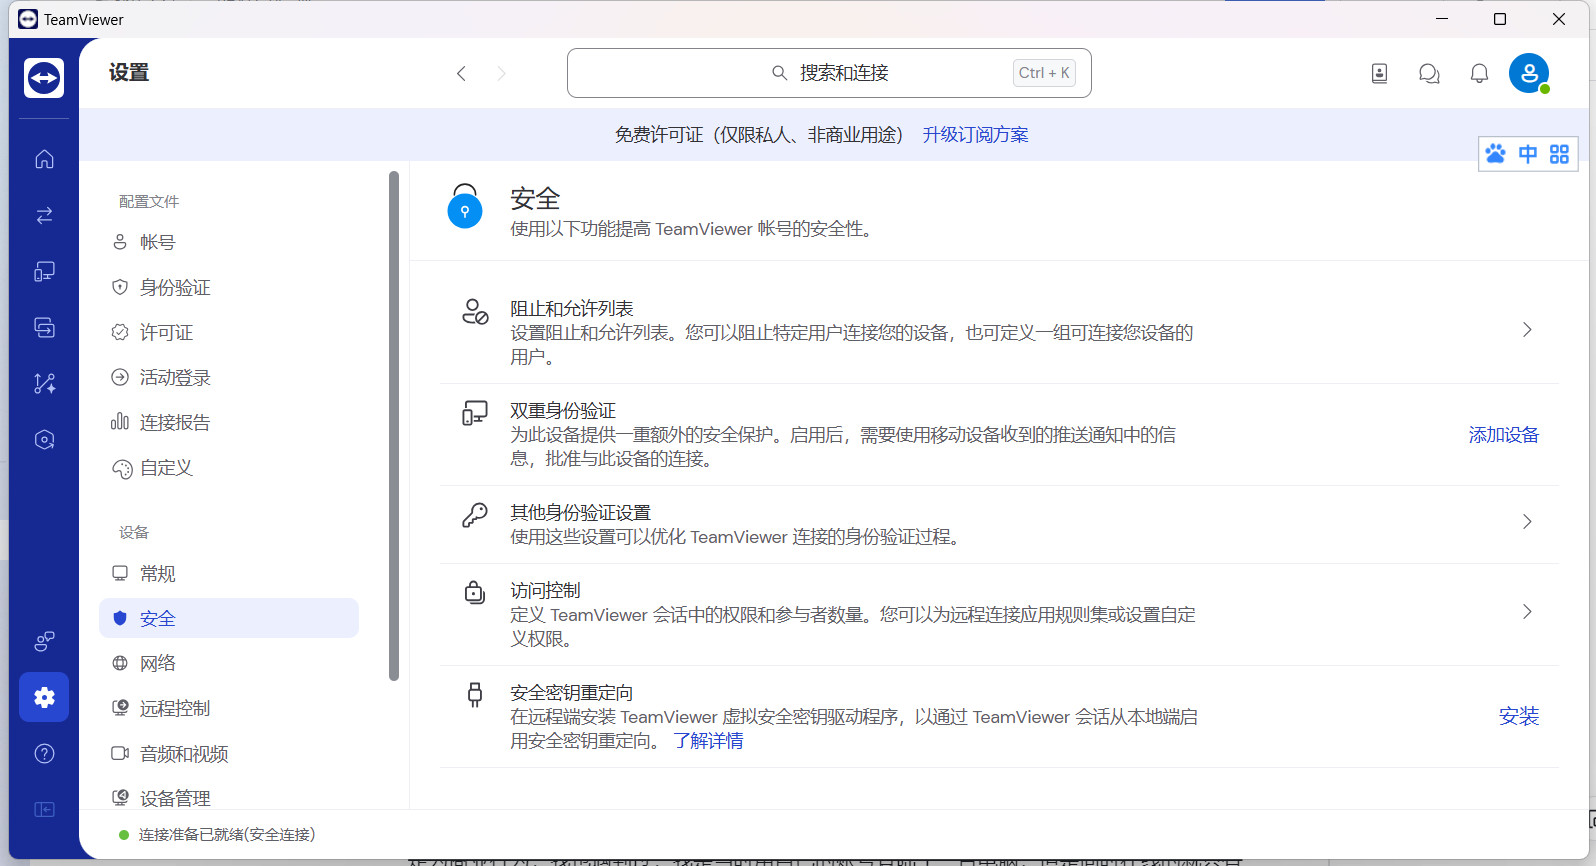1596x866 pixels.
Task: Open the chat bubbles icon
Action: [1429, 73]
